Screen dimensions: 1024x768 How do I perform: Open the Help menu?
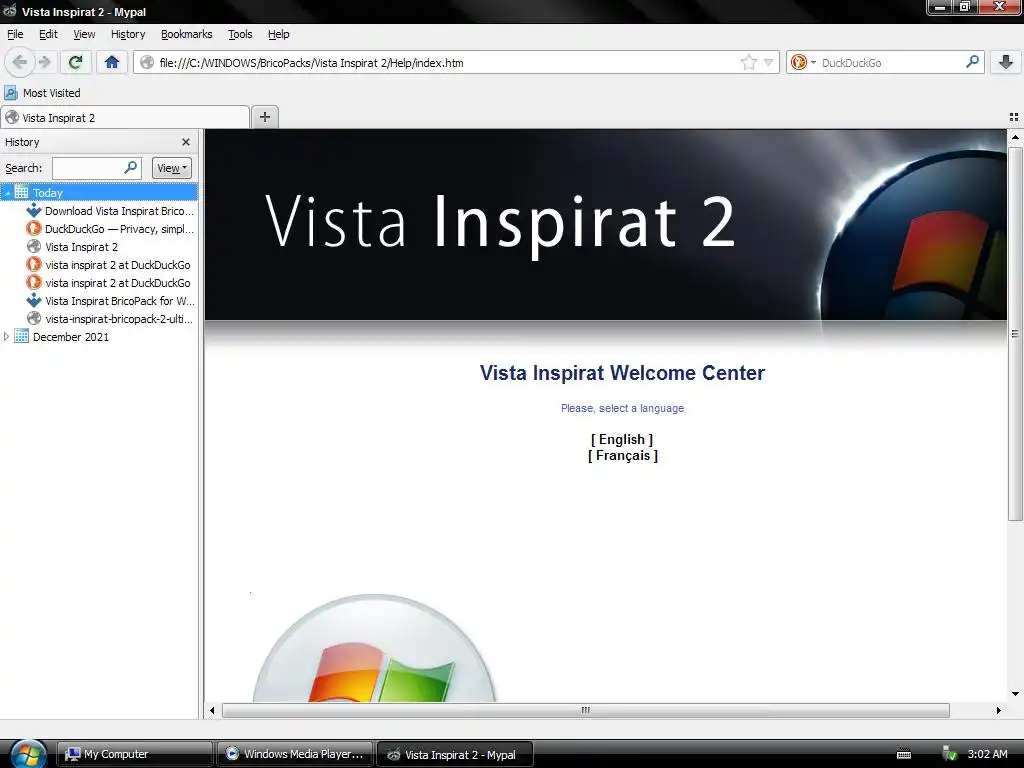coord(278,34)
